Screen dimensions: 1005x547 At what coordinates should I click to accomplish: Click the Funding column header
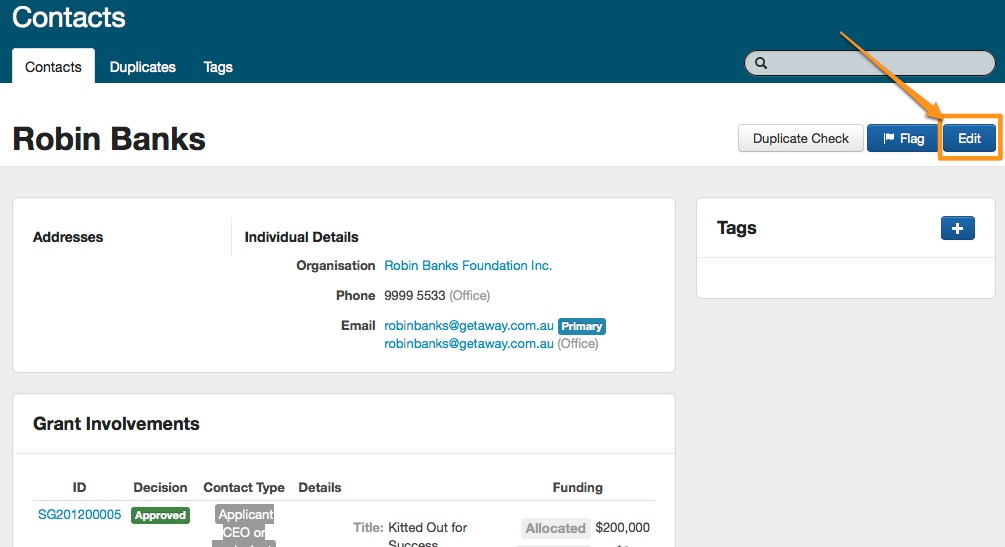(577, 488)
